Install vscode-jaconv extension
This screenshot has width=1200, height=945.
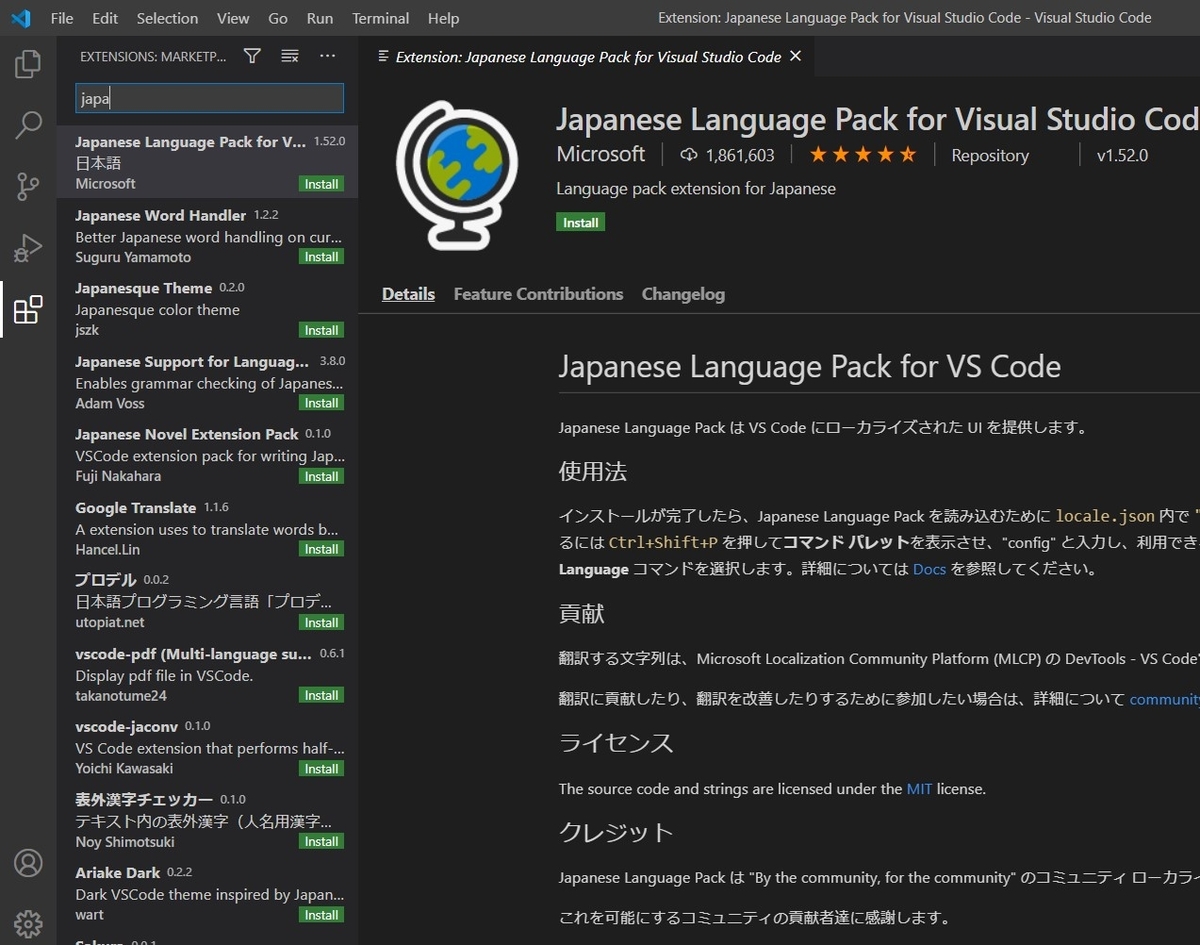click(x=321, y=768)
